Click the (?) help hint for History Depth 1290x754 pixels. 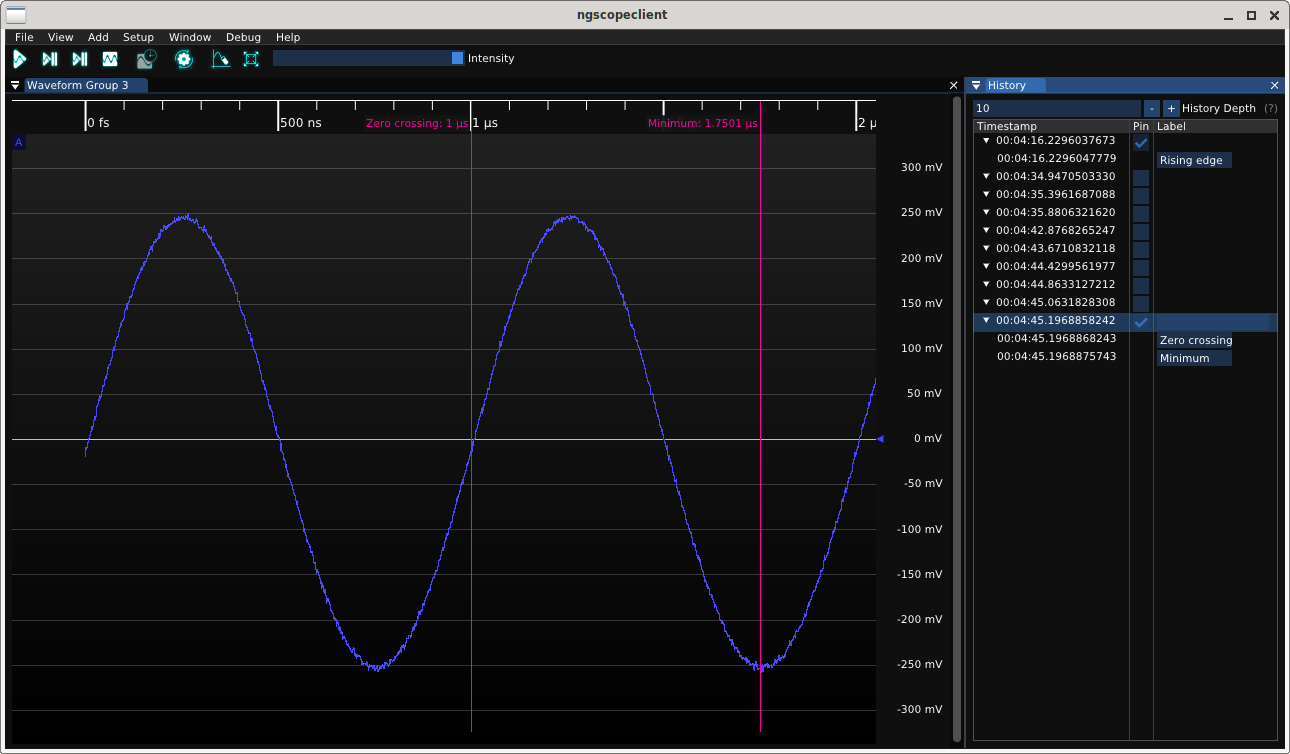(1271, 108)
